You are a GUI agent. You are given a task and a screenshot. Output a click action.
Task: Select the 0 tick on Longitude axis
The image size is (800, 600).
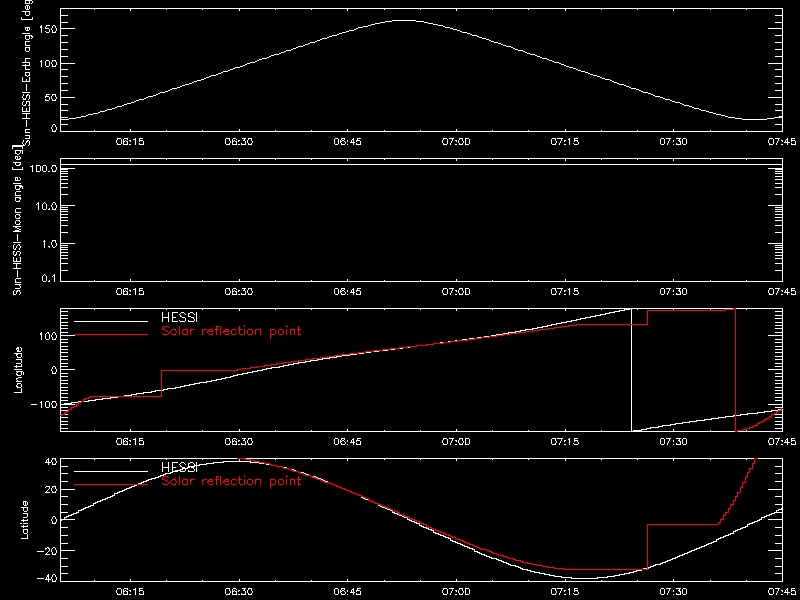tap(54, 370)
